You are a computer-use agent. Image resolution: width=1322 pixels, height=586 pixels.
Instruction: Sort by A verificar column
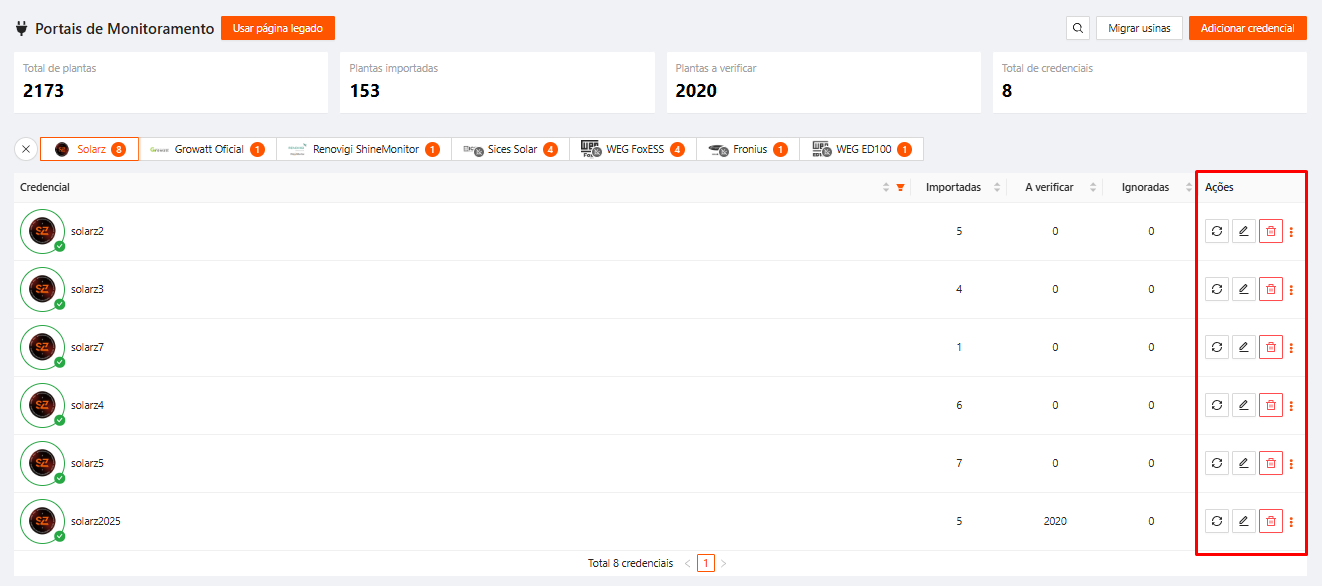[1092, 187]
